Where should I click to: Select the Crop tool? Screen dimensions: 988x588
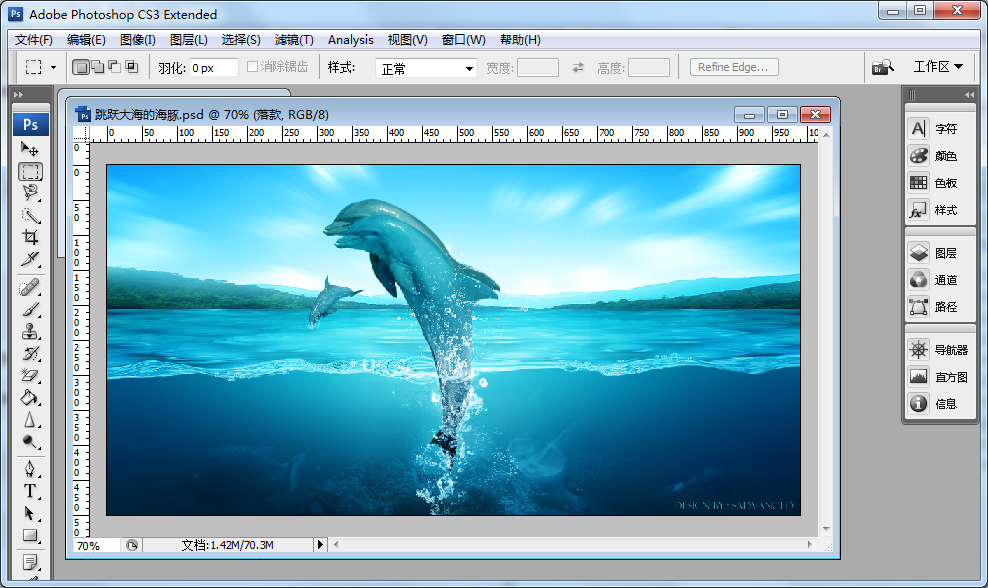click(x=30, y=238)
